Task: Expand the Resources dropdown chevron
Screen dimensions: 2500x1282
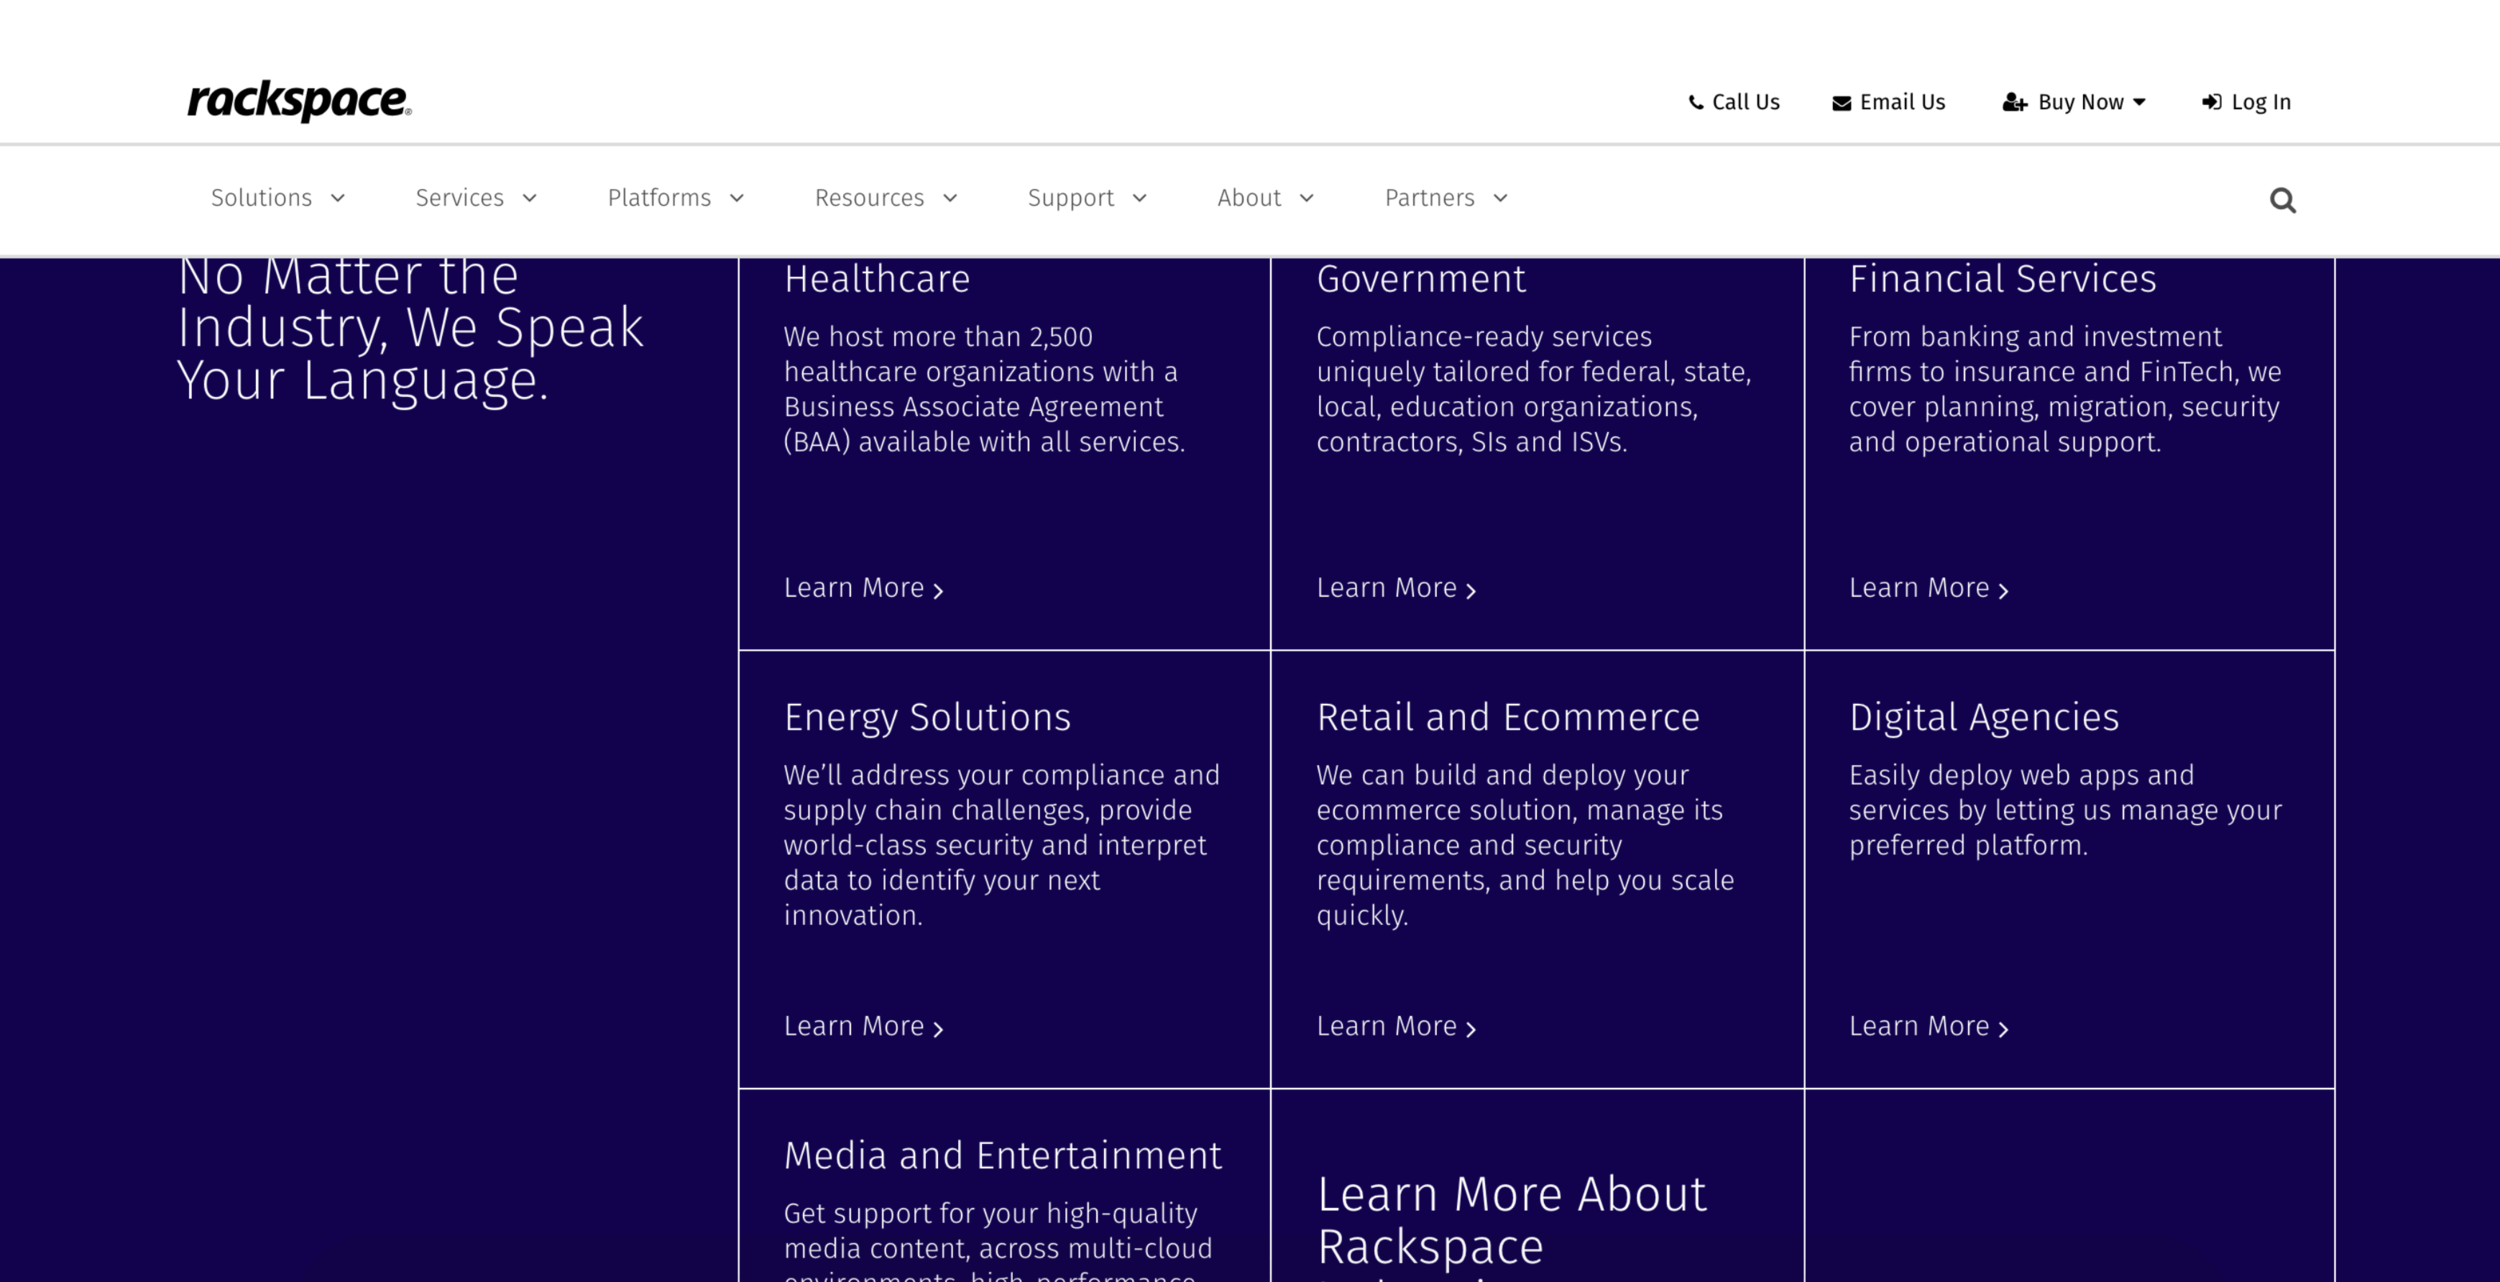Action: (950, 198)
